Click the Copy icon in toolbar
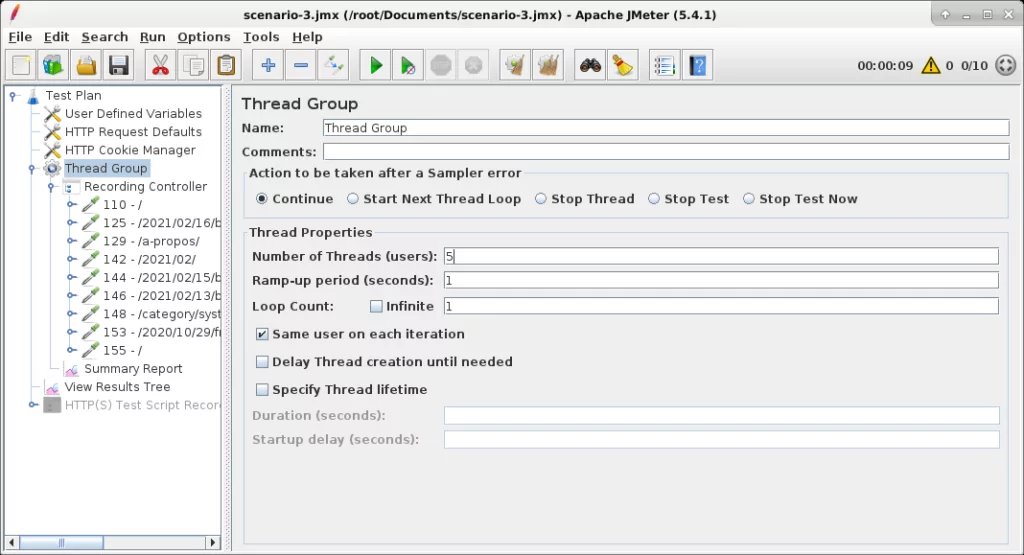 (193, 65)
